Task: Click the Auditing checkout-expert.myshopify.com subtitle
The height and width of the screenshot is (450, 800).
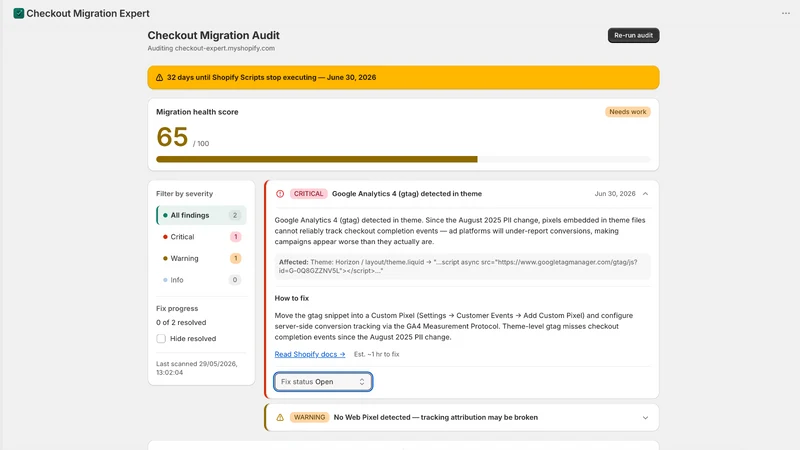Action: (x=211, y=48)
